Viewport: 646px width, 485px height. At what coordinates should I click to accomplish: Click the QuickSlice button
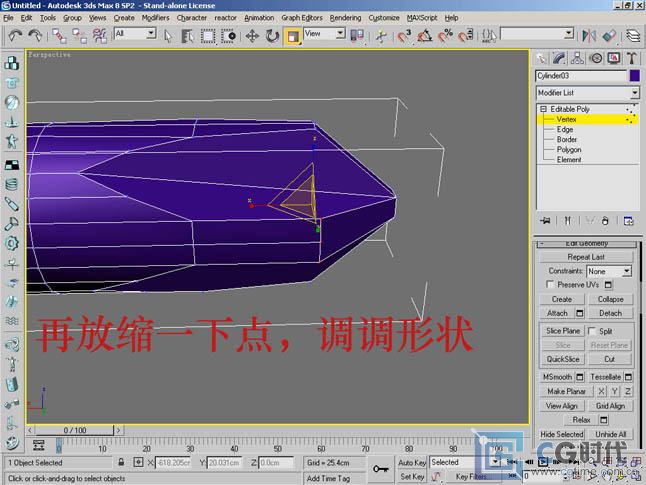coord(562,359)
